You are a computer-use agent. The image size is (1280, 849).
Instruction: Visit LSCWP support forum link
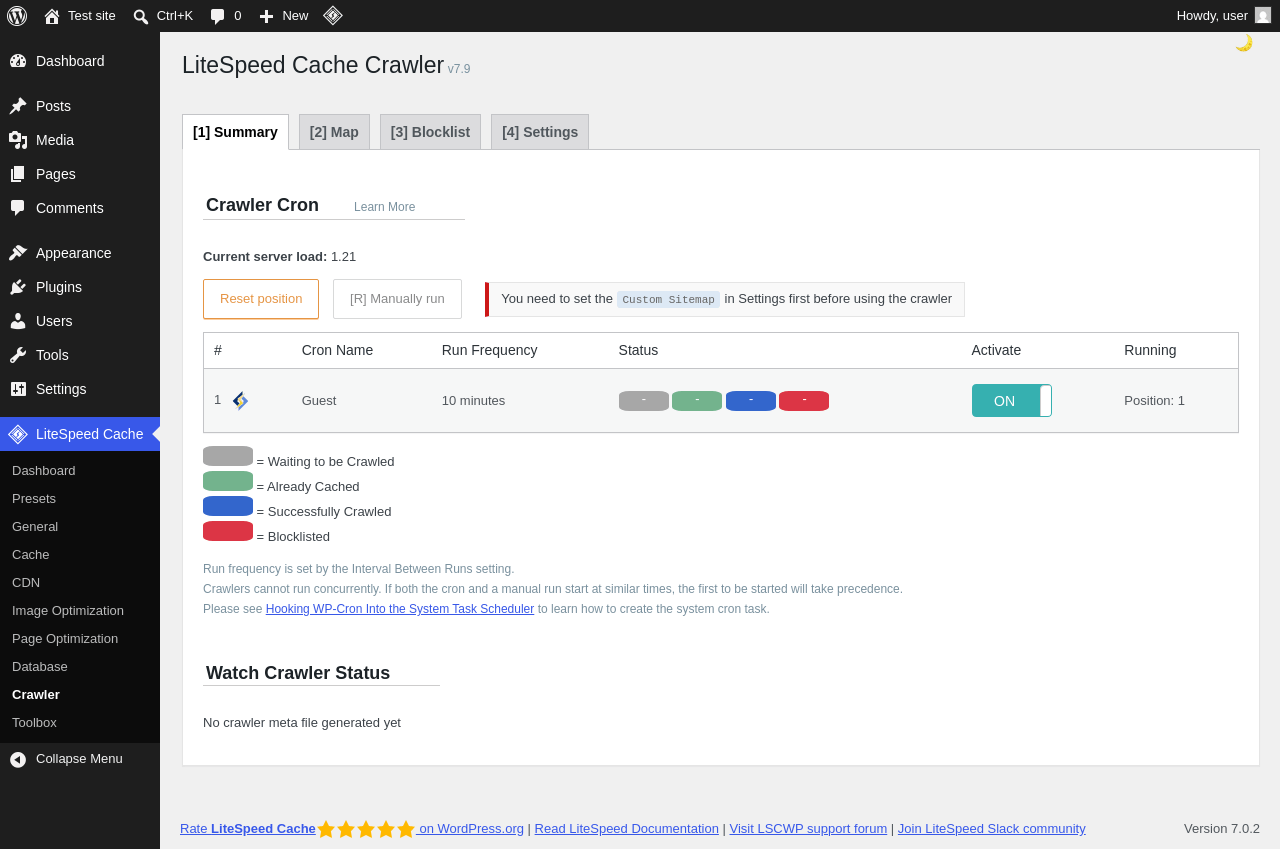[808, 829]
